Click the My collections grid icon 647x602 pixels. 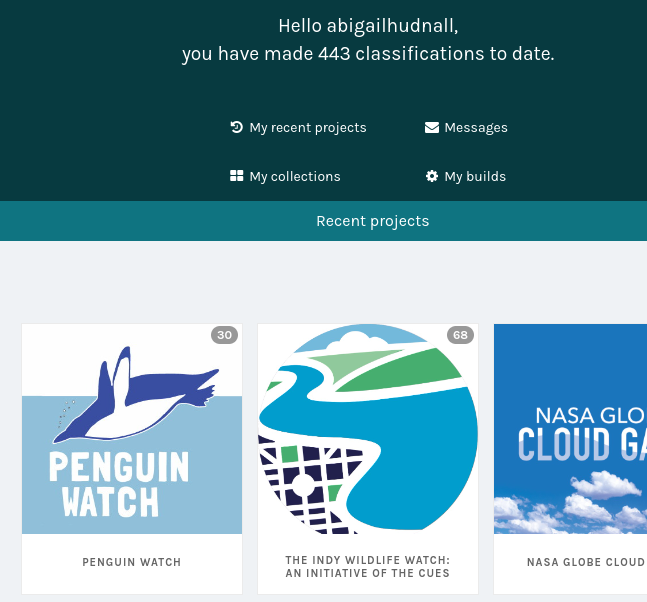point(236,176)
